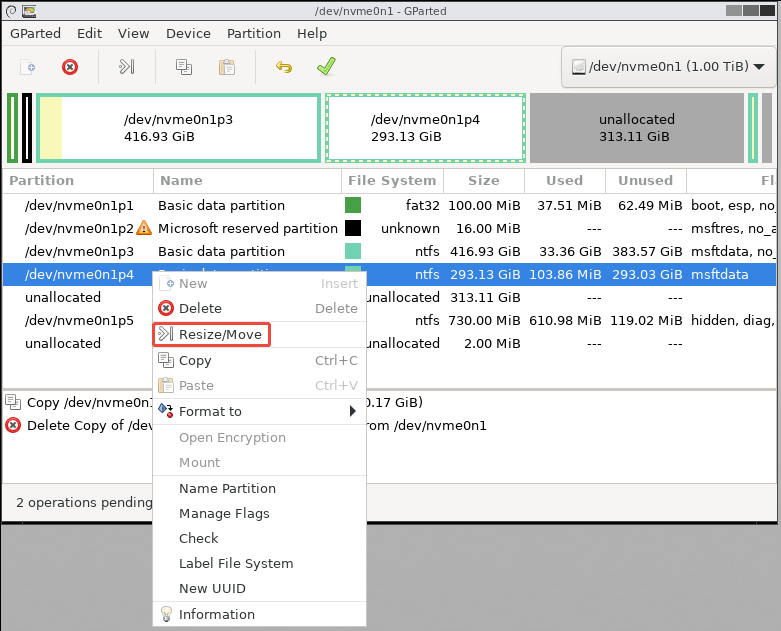
Task: Click the teal ntfs swatch for nvme0n1p3
Action: (x=353, y=251)
